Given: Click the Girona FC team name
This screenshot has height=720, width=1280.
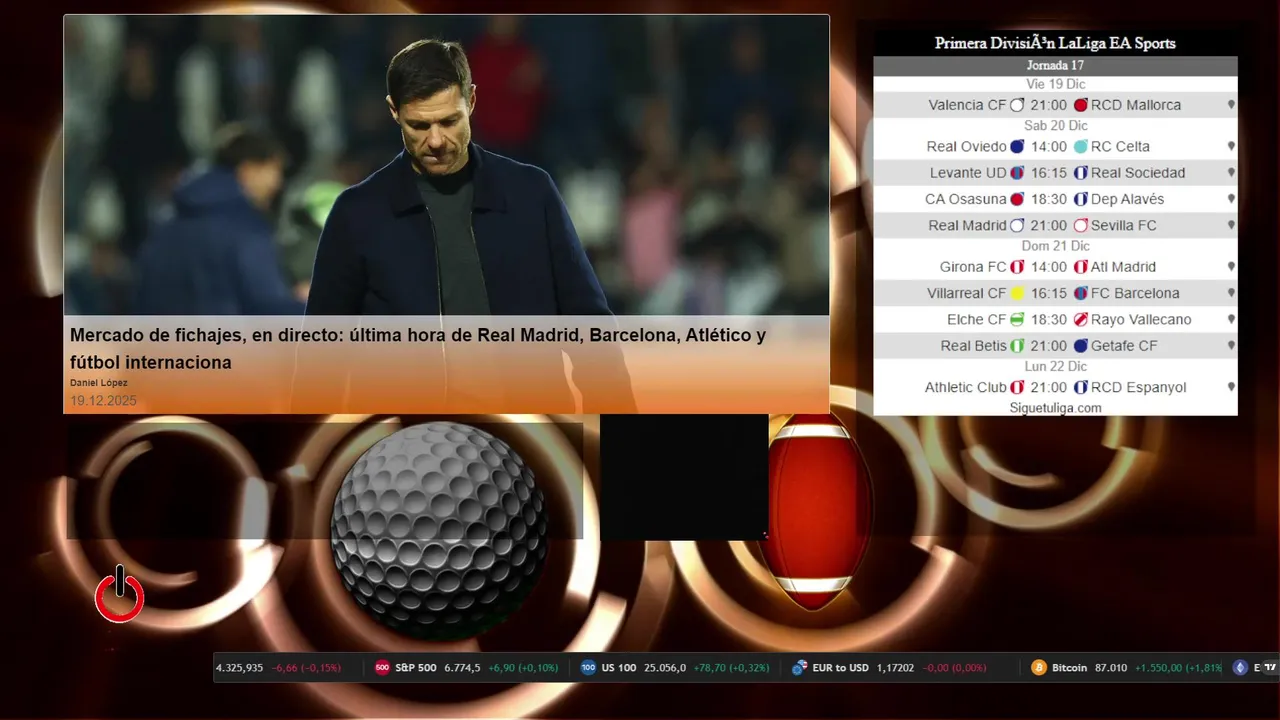Looking at the screenshot, I should click(x=973, y=267).
